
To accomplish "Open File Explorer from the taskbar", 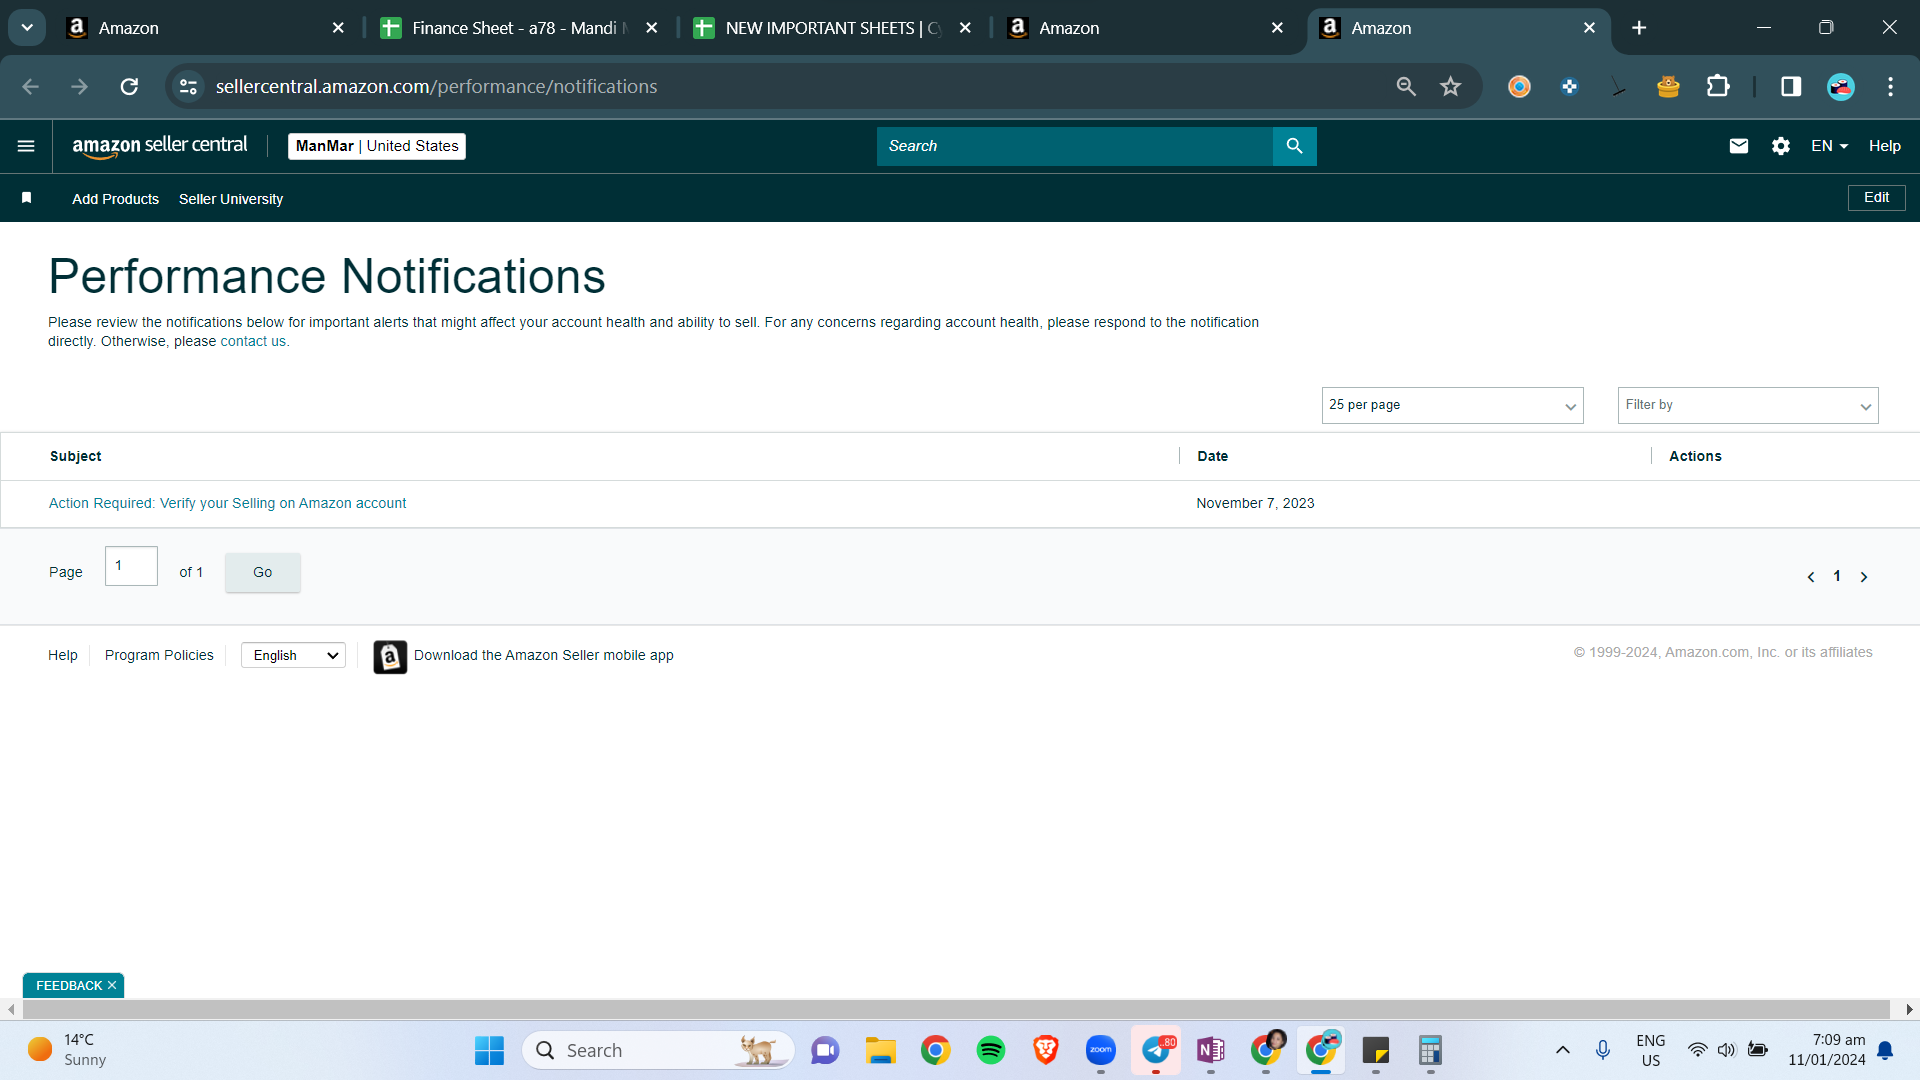I will tap(880, 1050).
